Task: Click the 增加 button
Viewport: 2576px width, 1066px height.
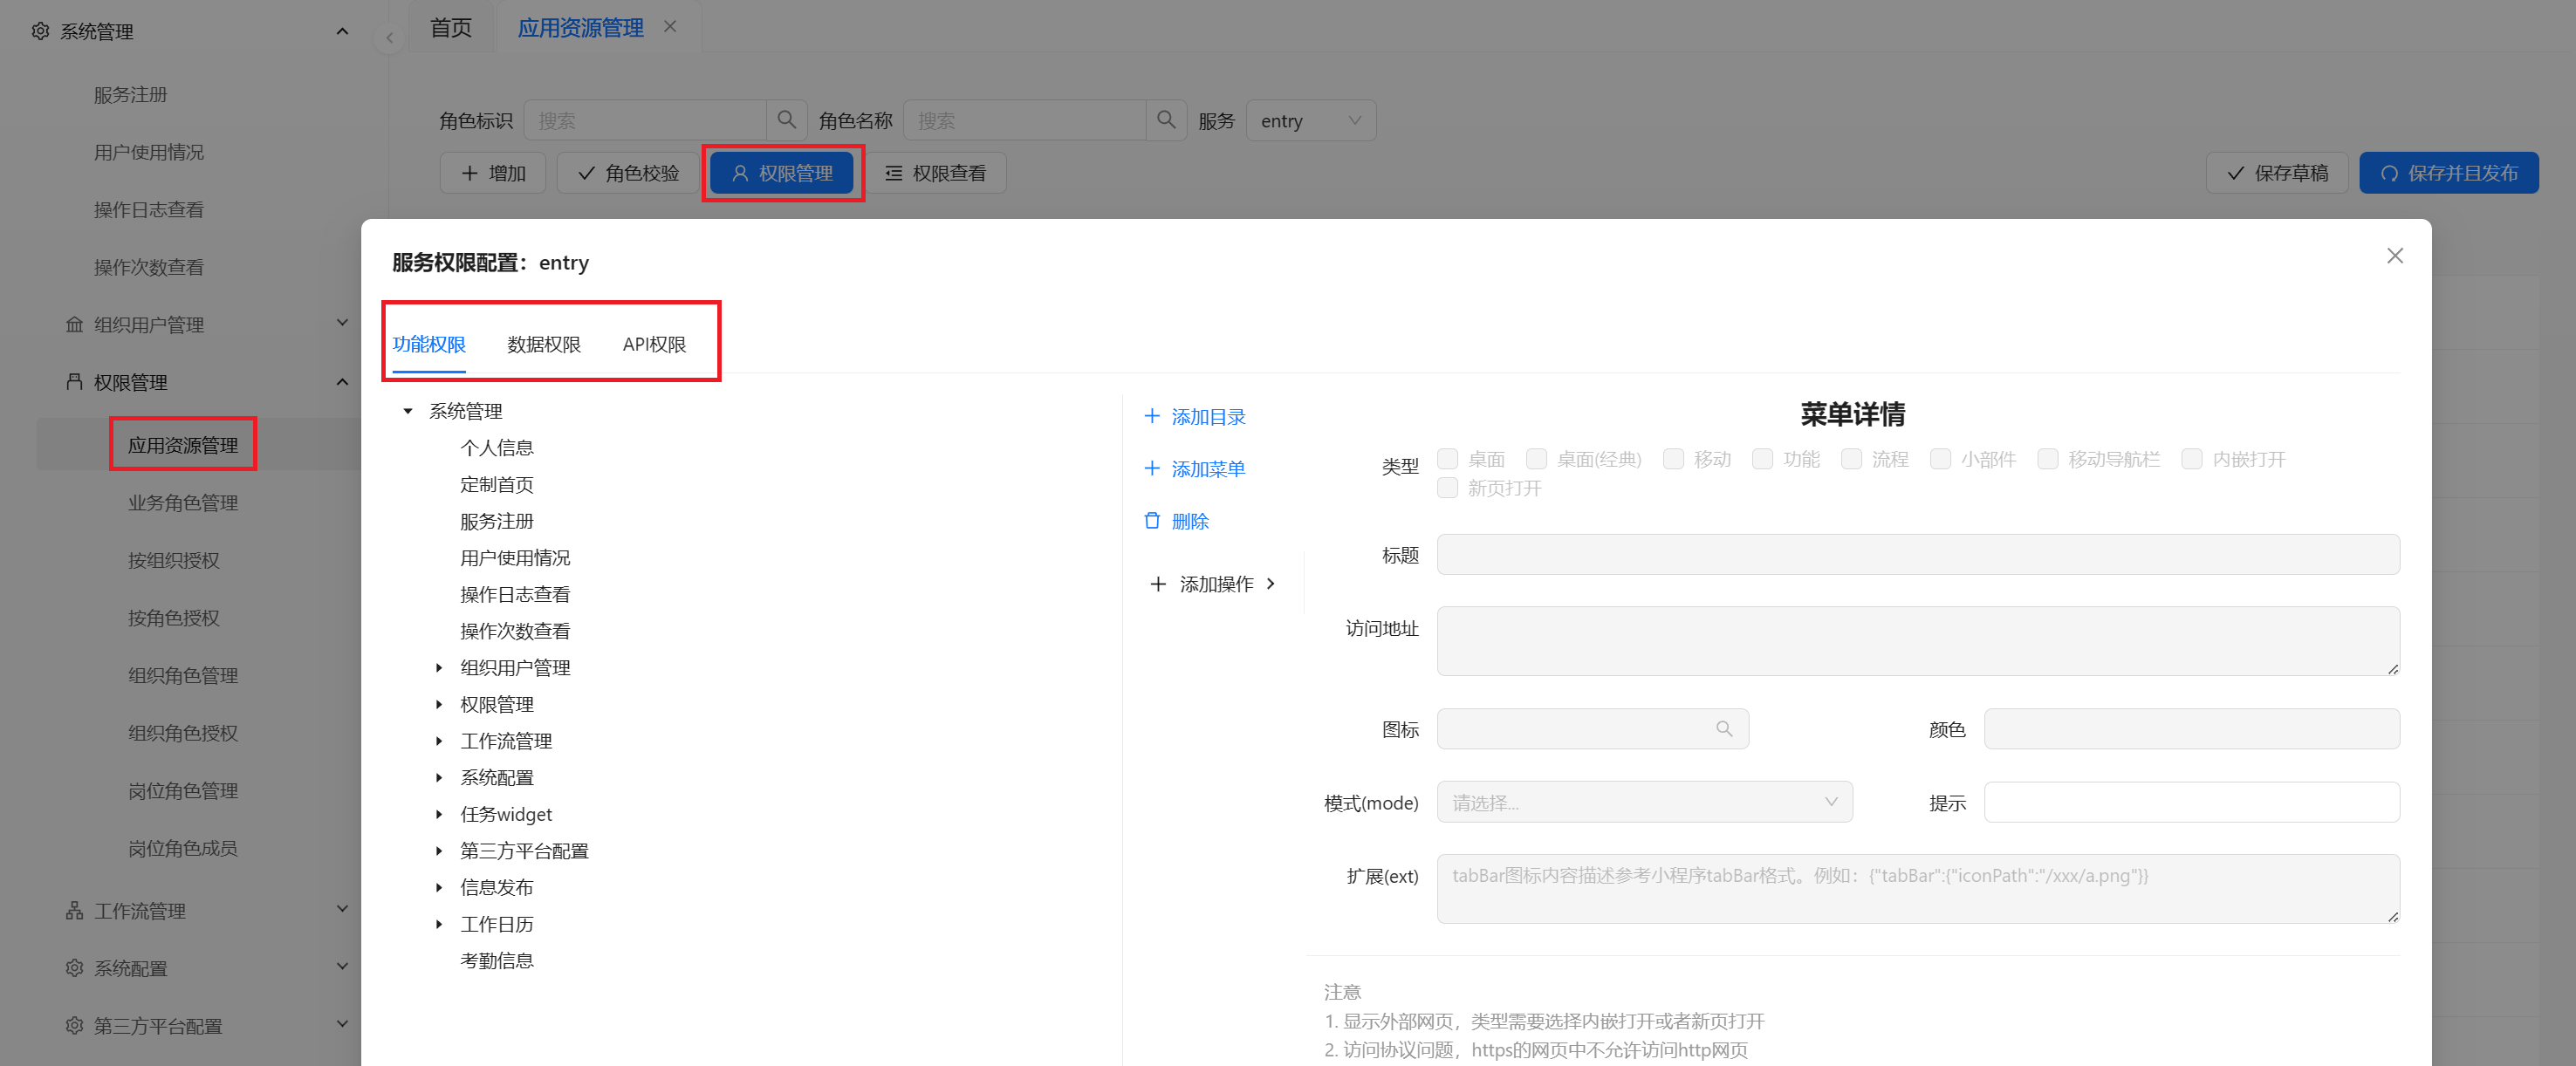Action: (x=493, y=173)
